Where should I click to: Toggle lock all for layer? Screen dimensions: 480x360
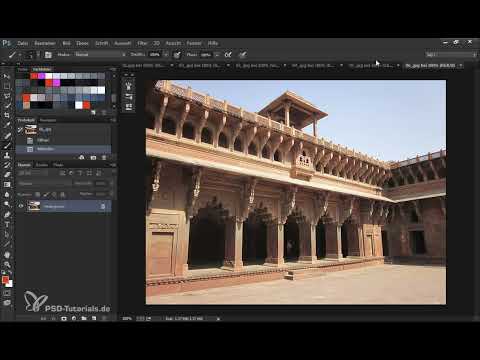[63, 194]
